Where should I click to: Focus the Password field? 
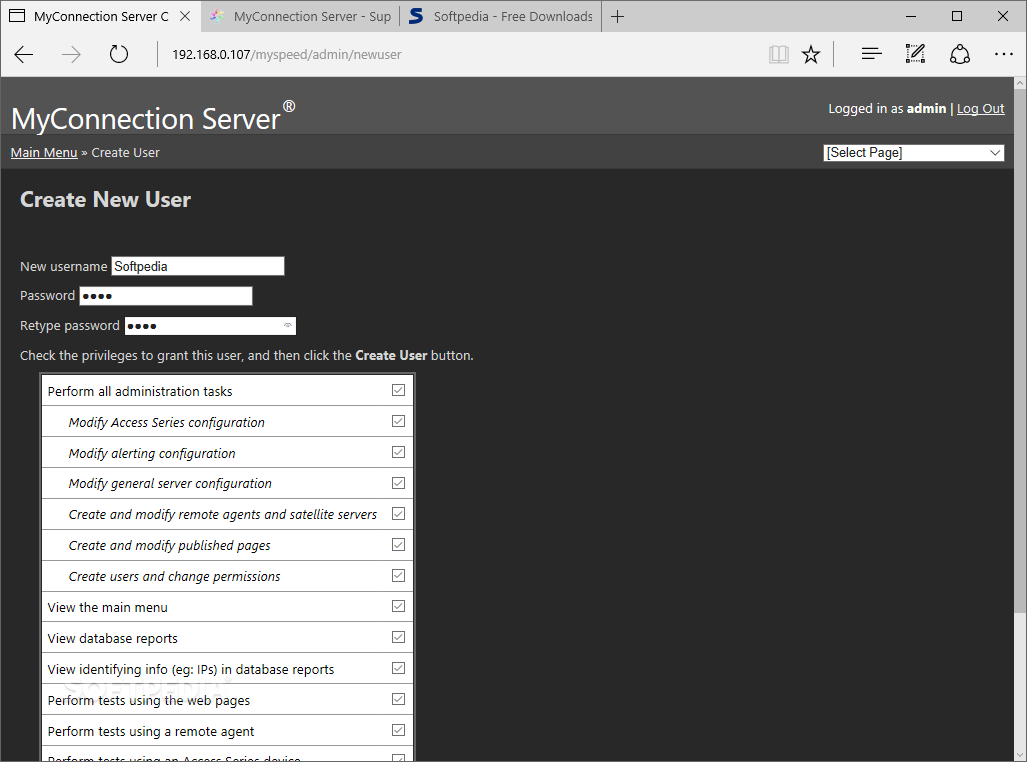pyautogui.click(x=166, y=296)
